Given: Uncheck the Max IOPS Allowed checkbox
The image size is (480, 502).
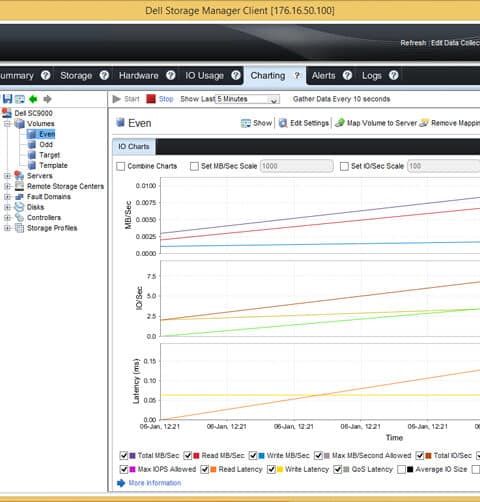Looking at the screenshot, I should click(x=124, y=469).
